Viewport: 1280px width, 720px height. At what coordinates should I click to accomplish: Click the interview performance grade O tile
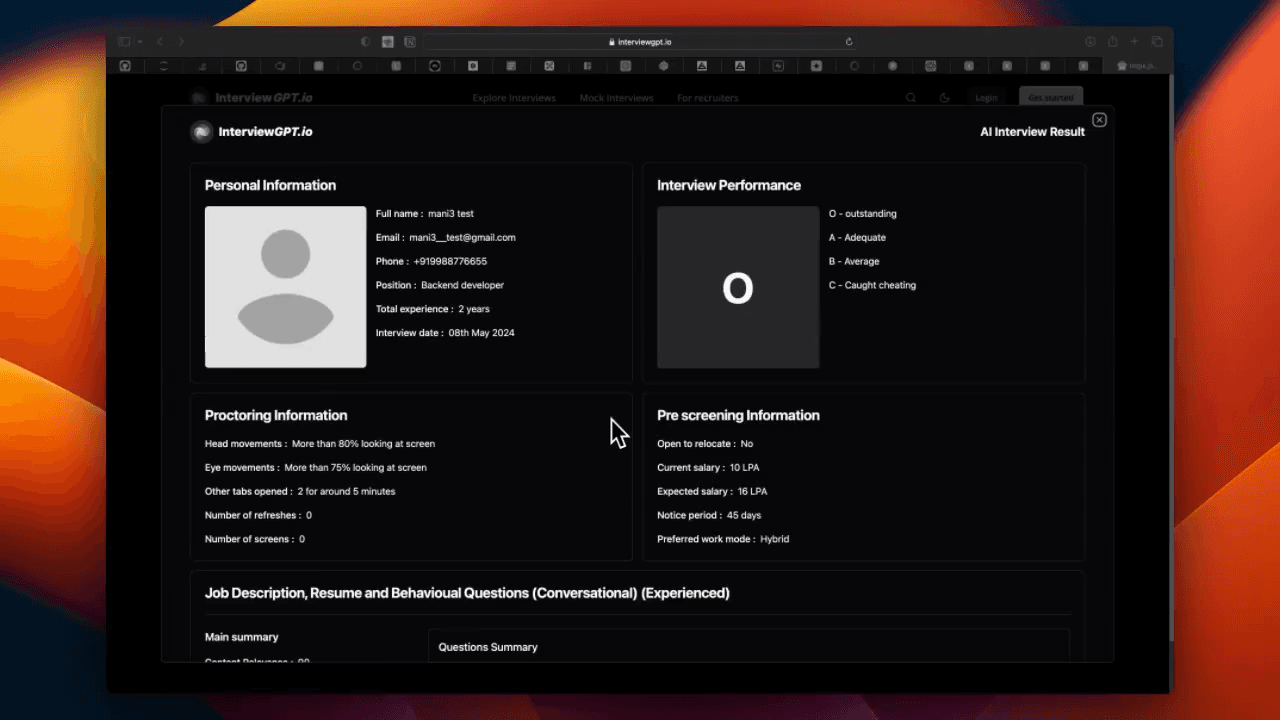point(738,287)
